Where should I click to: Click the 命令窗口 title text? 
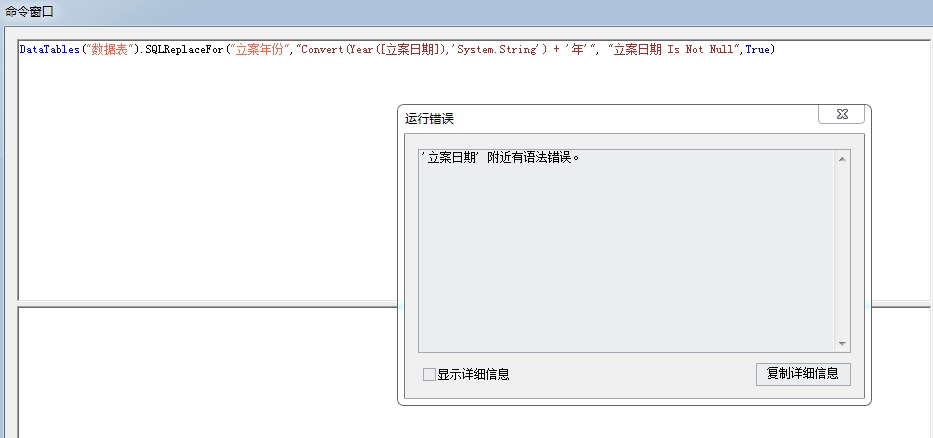tap(29, 11)
